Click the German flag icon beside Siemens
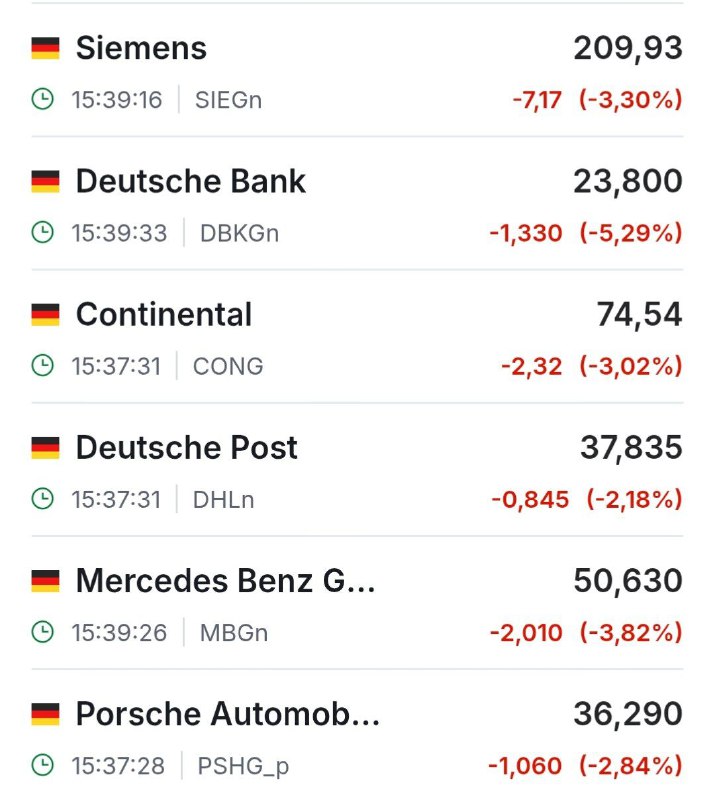Viewport: 715px width, 800px height. pos(45,48)
